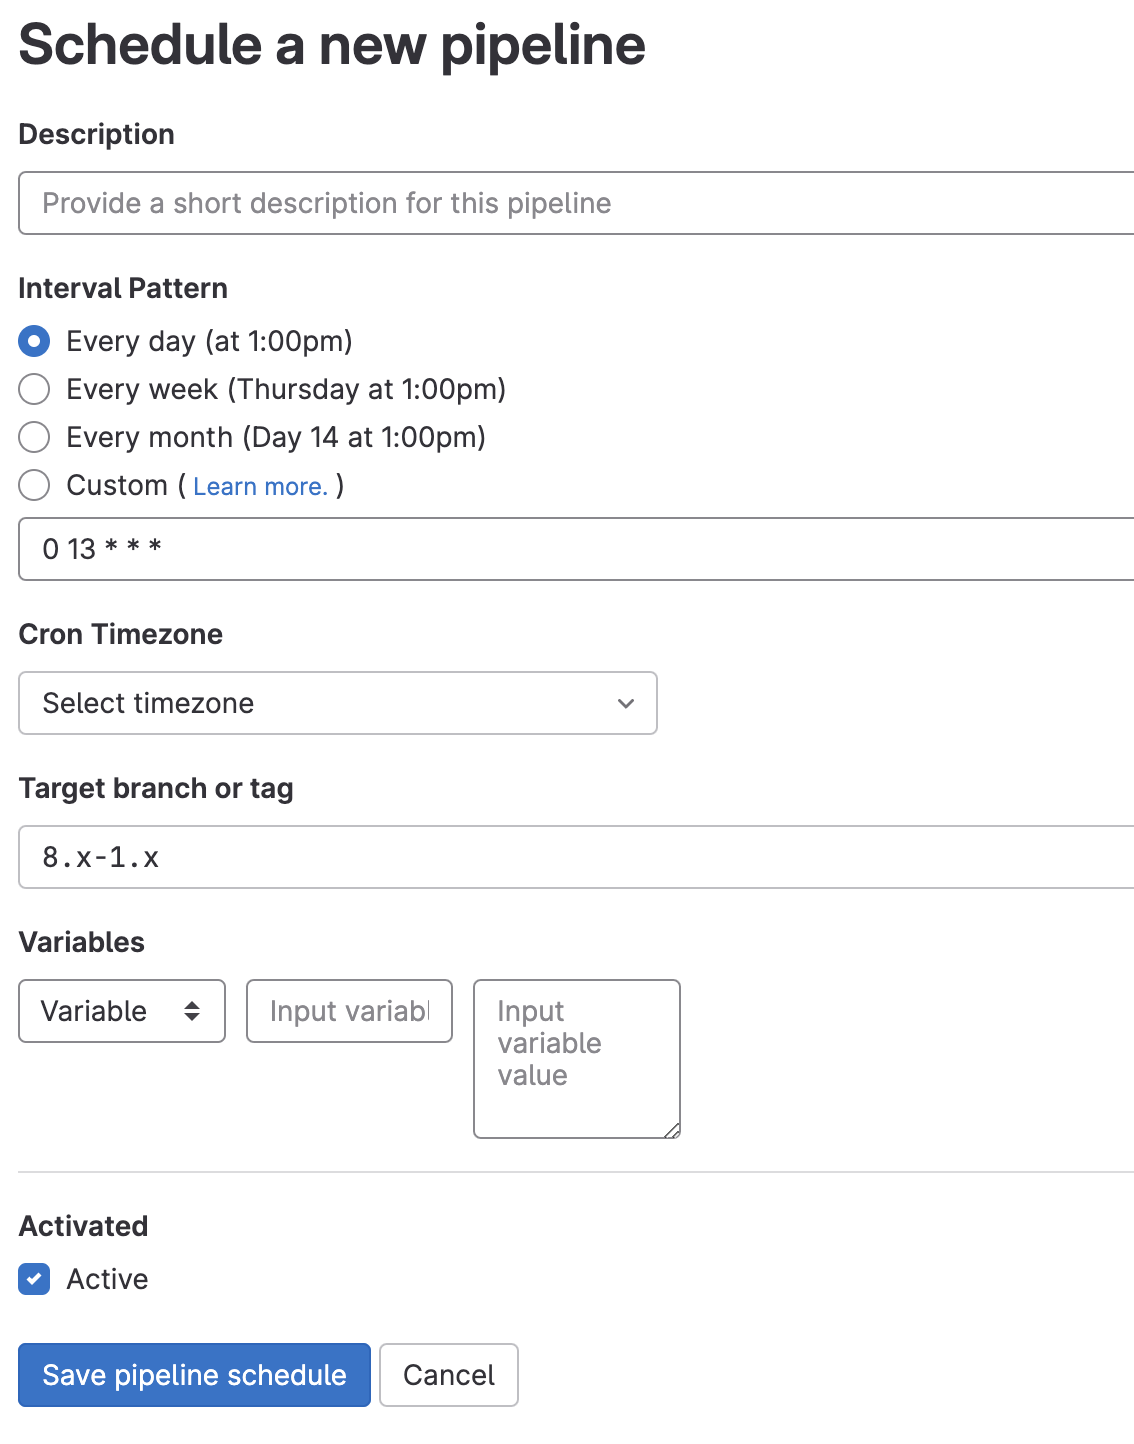Click the textarea resize handle
This screenshot has height=1444, width=1134.
(673, 1131)
